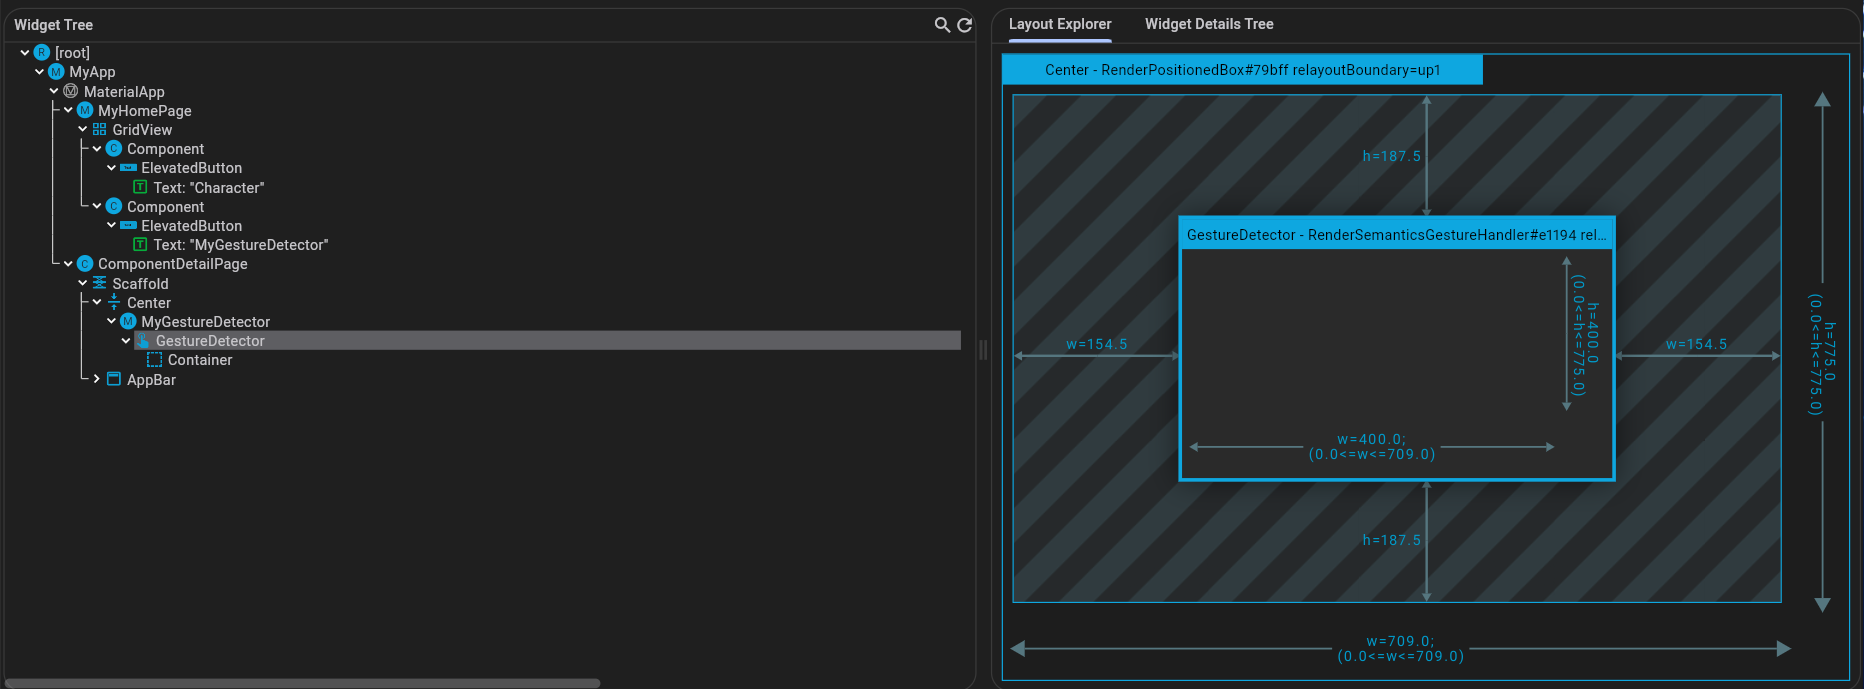1864x689 pixels.
Task: Collapse the GridView node
Action: click(x=83, y=130)
